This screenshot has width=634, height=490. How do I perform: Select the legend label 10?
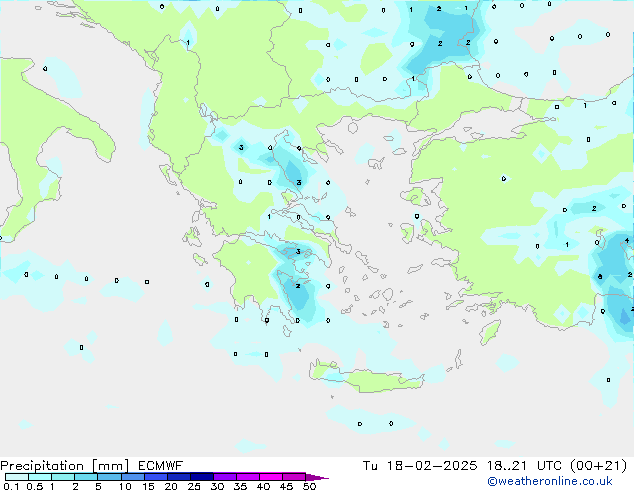tap(125, 486)
